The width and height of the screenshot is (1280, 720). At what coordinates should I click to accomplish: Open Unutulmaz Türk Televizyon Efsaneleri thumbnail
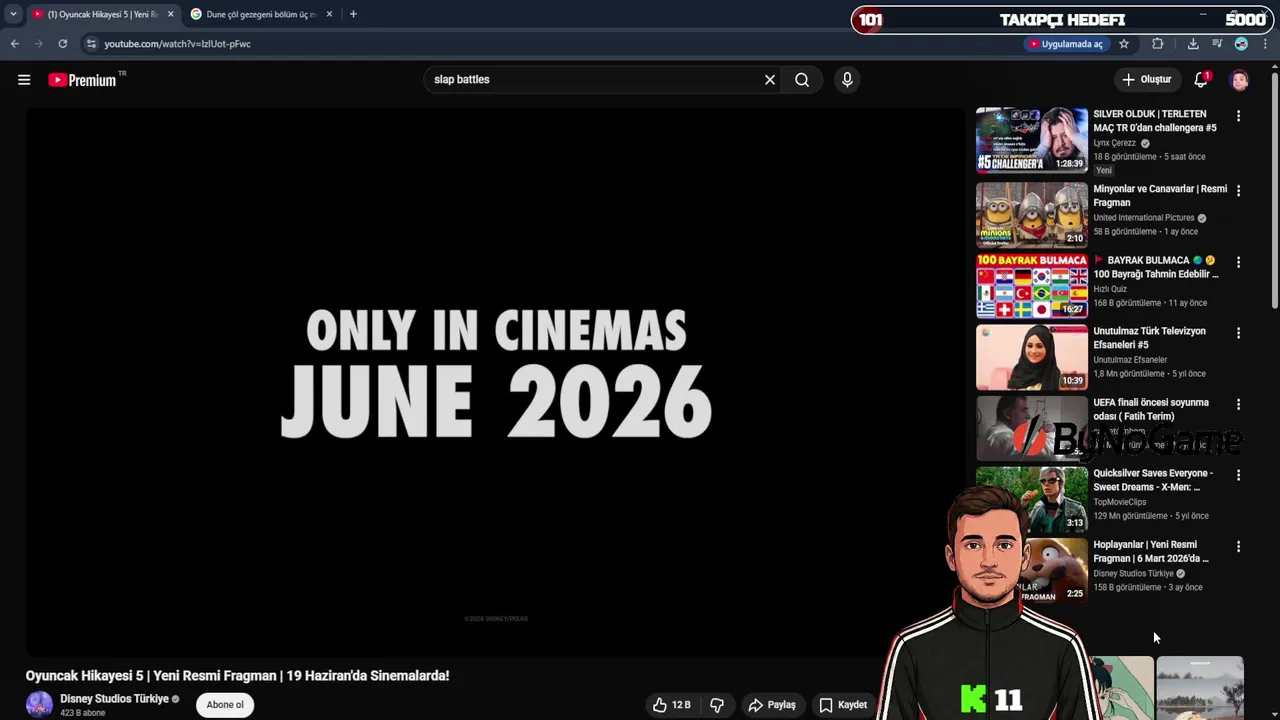1032,357
